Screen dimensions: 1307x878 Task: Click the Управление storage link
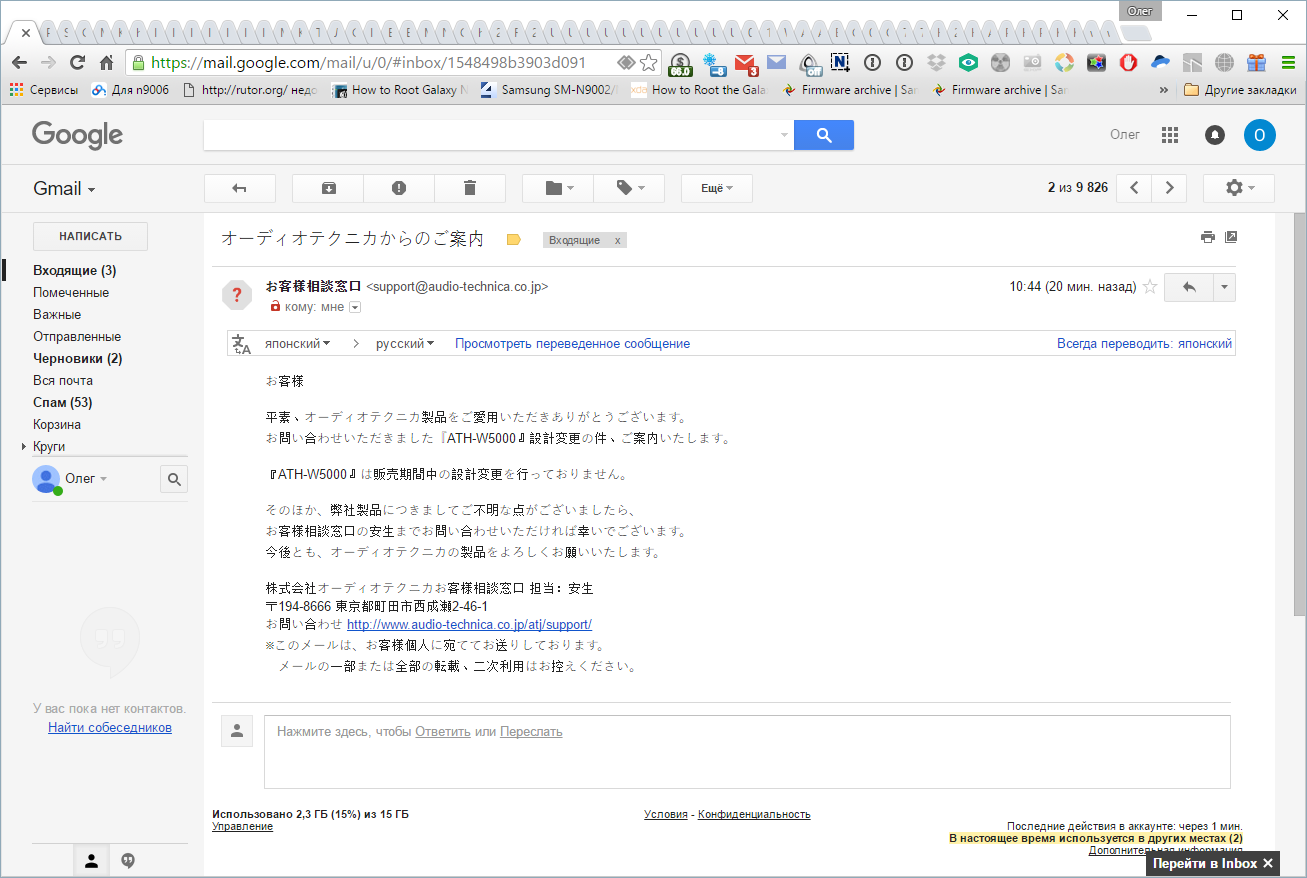(x=242, y=826)
